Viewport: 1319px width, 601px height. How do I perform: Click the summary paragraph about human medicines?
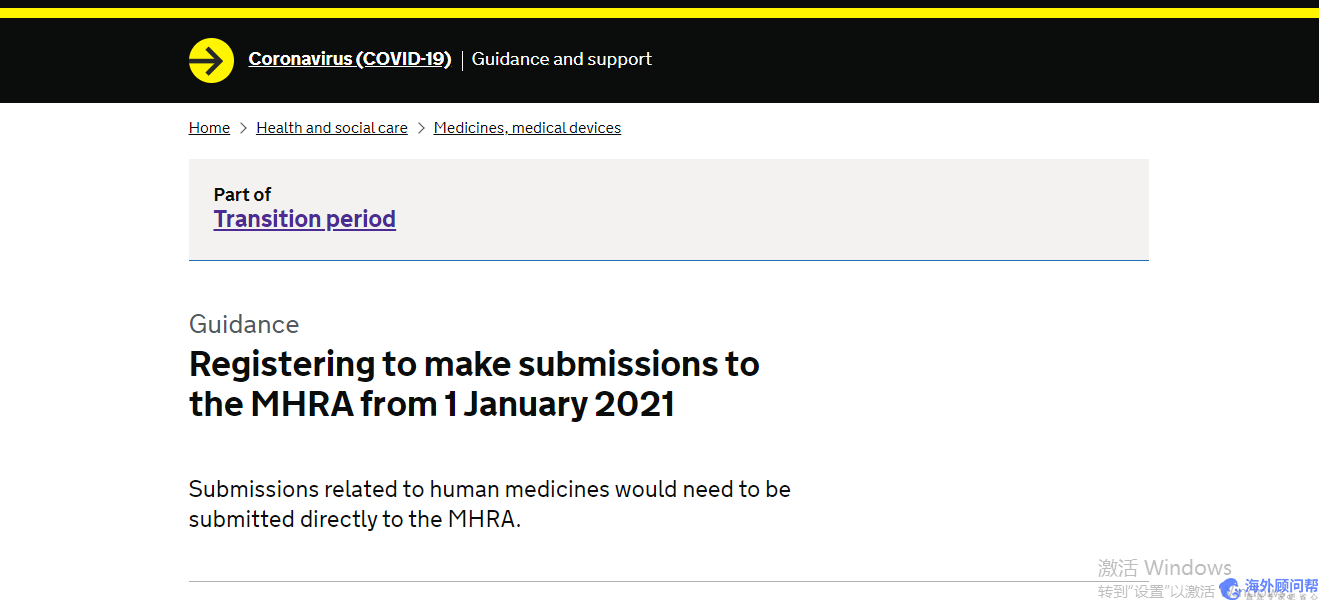pos(489,504)
